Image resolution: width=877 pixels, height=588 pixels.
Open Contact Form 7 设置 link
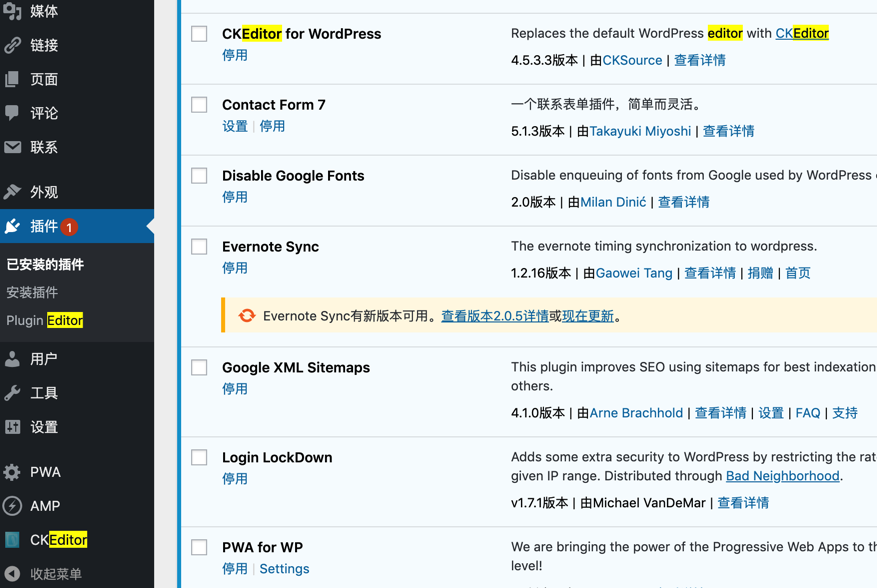235,126
